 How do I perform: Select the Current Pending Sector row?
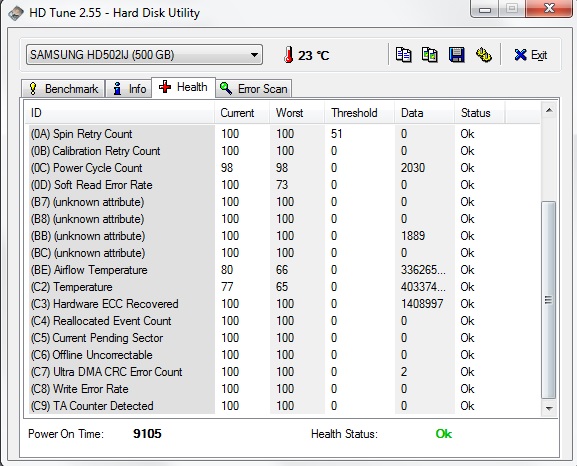[283, 338]
